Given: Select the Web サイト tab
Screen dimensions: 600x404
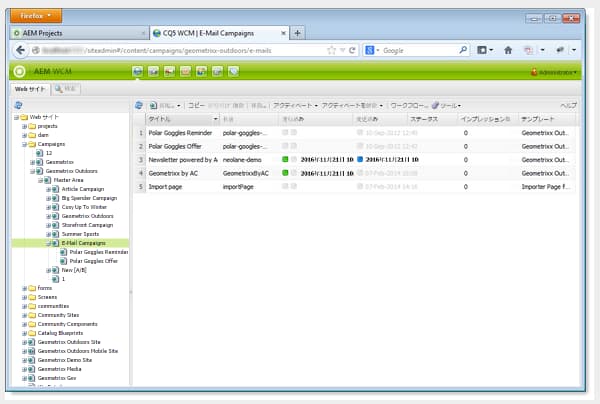Looking at the screenshot, I should [30, 89].
